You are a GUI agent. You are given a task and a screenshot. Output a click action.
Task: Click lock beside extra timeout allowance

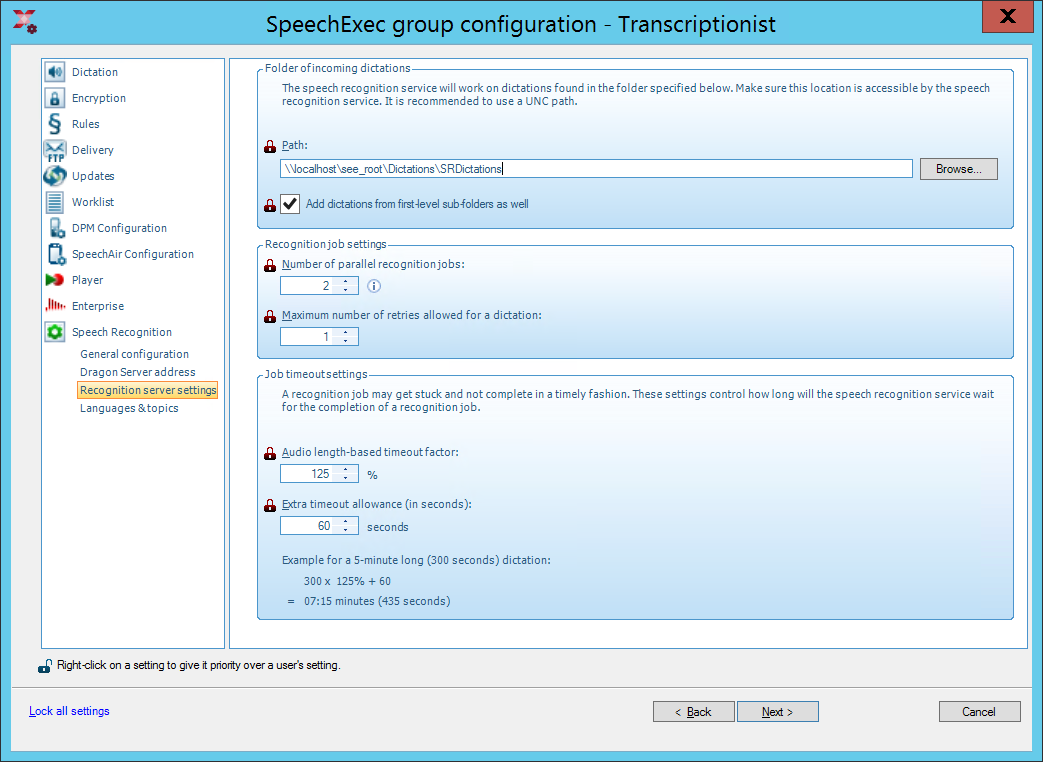(x=270, y=505)
